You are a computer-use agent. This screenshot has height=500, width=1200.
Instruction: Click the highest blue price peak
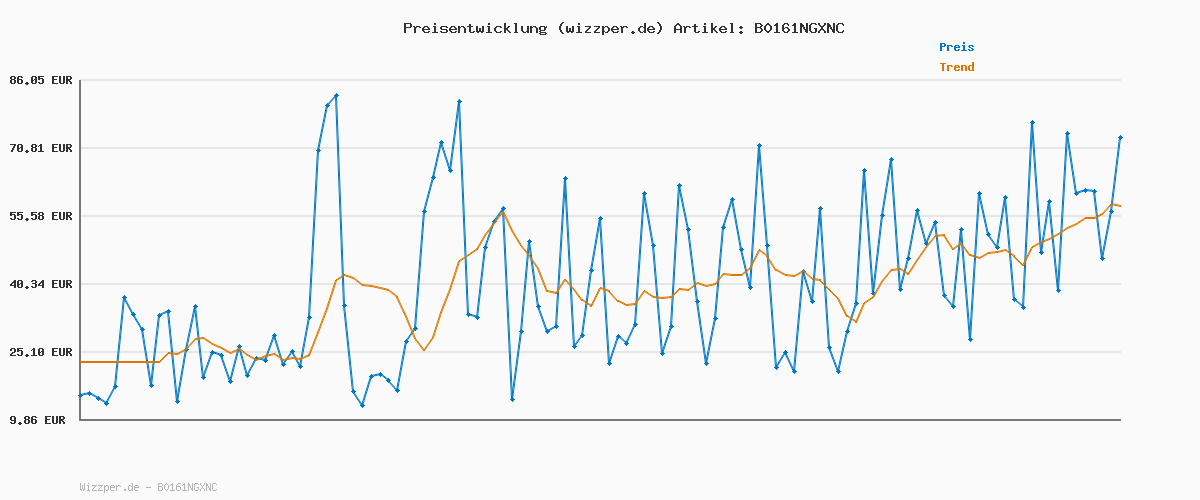(336, 96)
